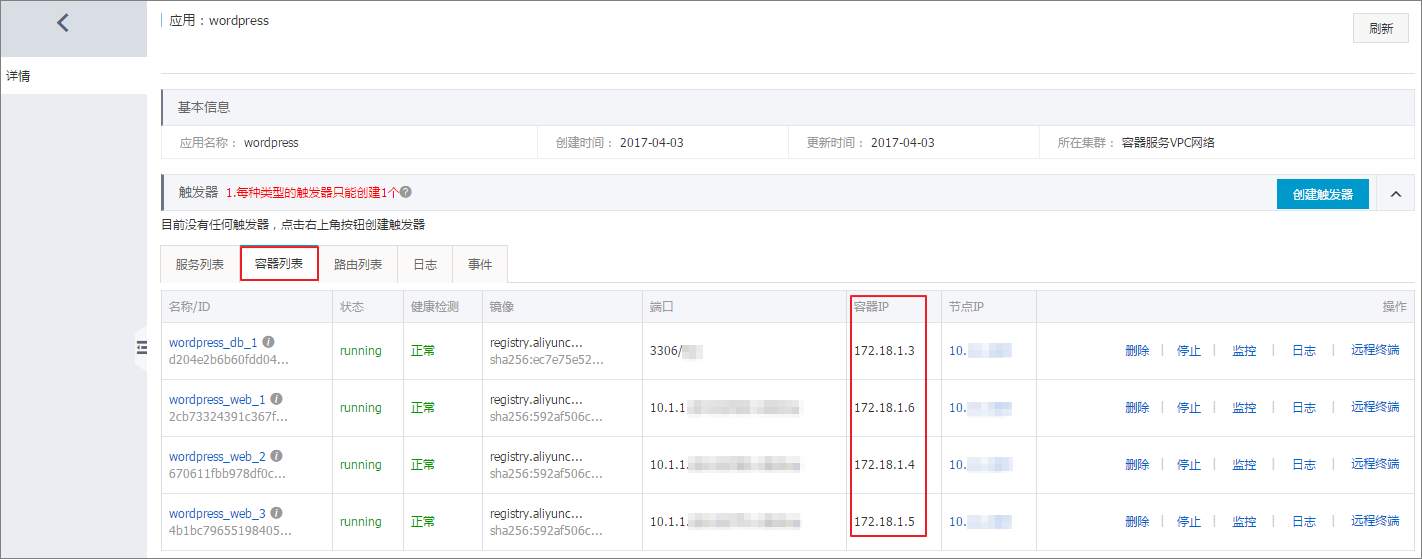Click the 创建触发器 button
The width and height of the screenshot is (1422, 559).
[x=1322, y=194]
